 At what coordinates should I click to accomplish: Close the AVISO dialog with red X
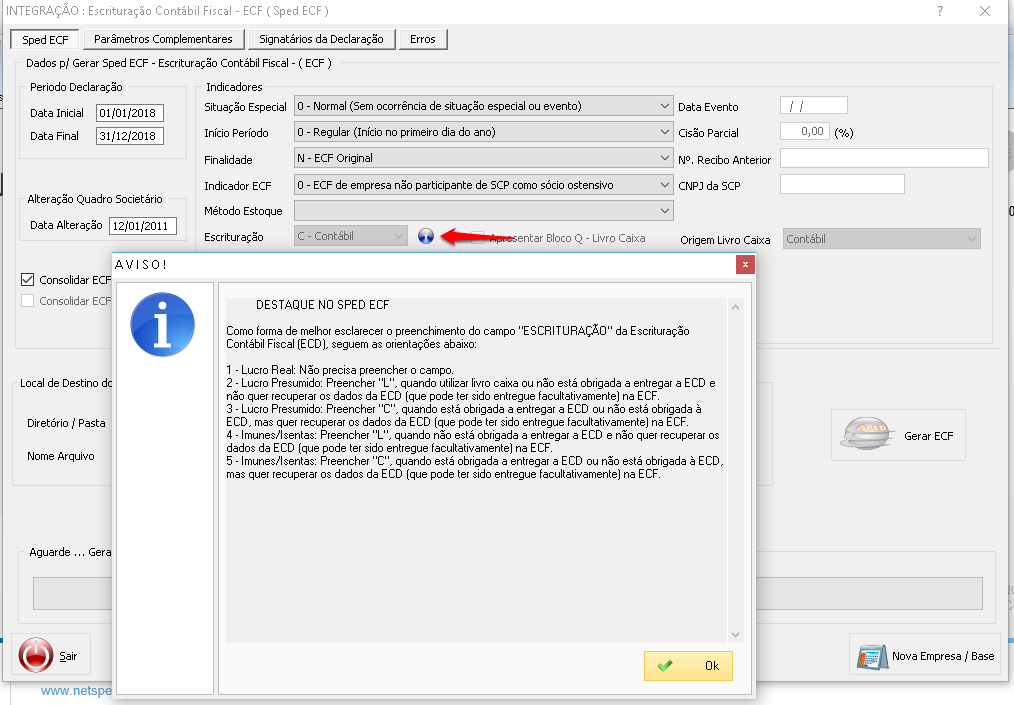[744, 264]
